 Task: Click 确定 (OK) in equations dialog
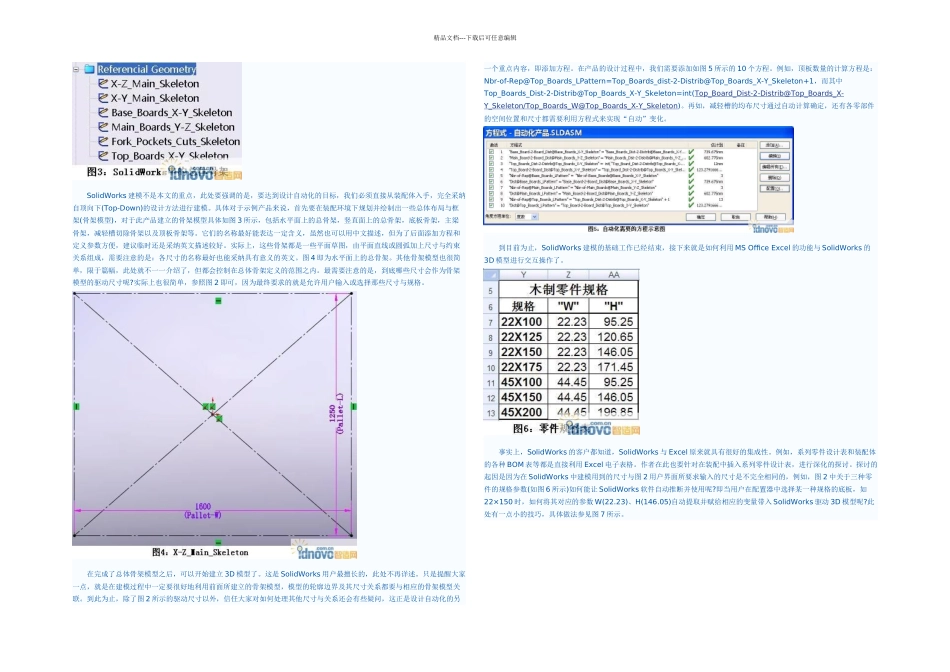(x=701, y=217)
